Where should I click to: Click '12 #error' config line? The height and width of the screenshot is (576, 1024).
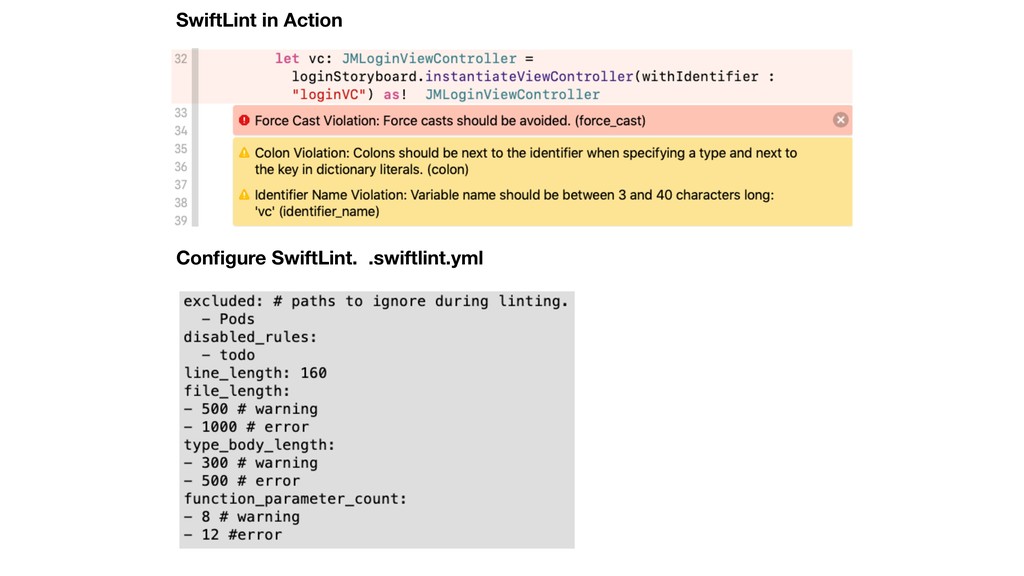pos(232,535)
